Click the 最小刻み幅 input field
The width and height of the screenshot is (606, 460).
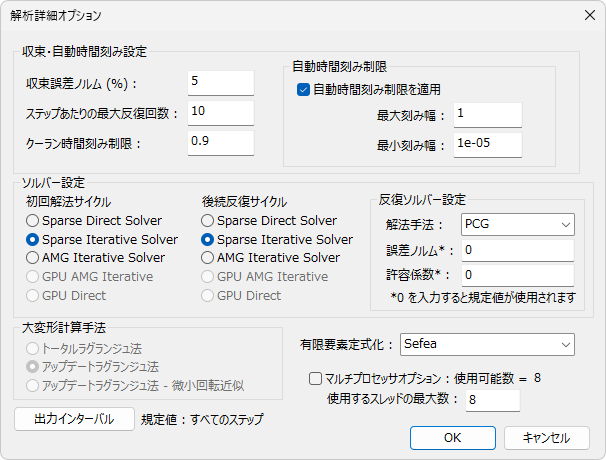coord(488,145)
